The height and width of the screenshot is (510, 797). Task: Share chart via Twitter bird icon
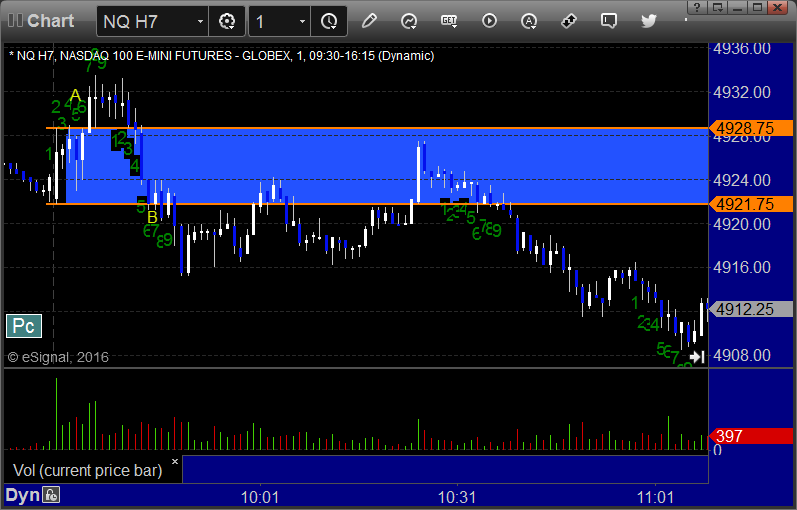tap(649, 21)
